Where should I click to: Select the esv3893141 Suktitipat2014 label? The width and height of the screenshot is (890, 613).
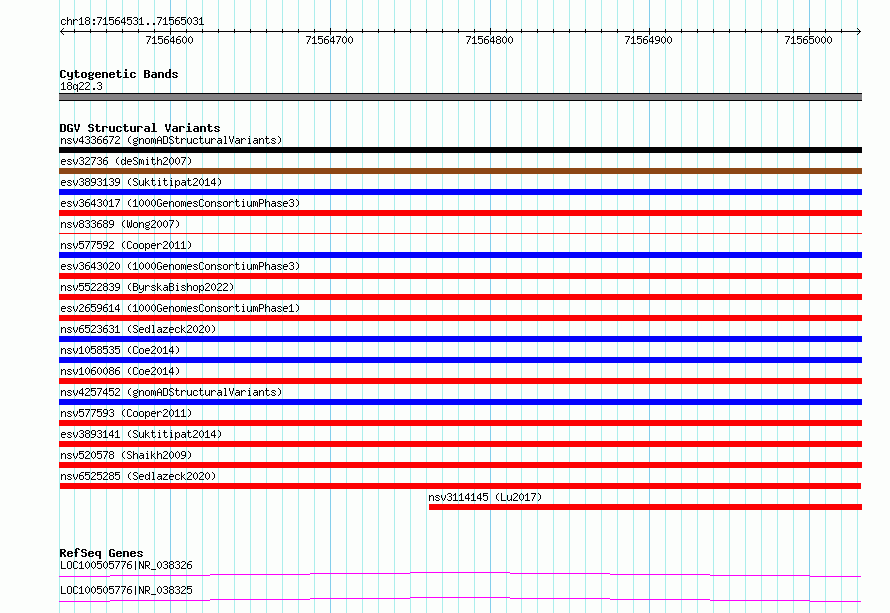click(x=141, y=434)
